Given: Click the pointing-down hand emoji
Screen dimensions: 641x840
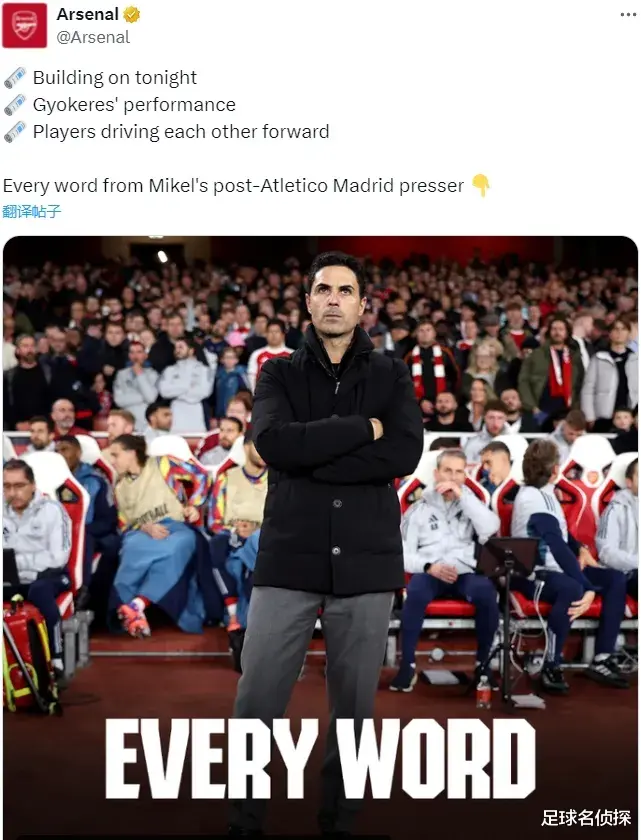Looking at the screenshot, I should coord(481,185).
